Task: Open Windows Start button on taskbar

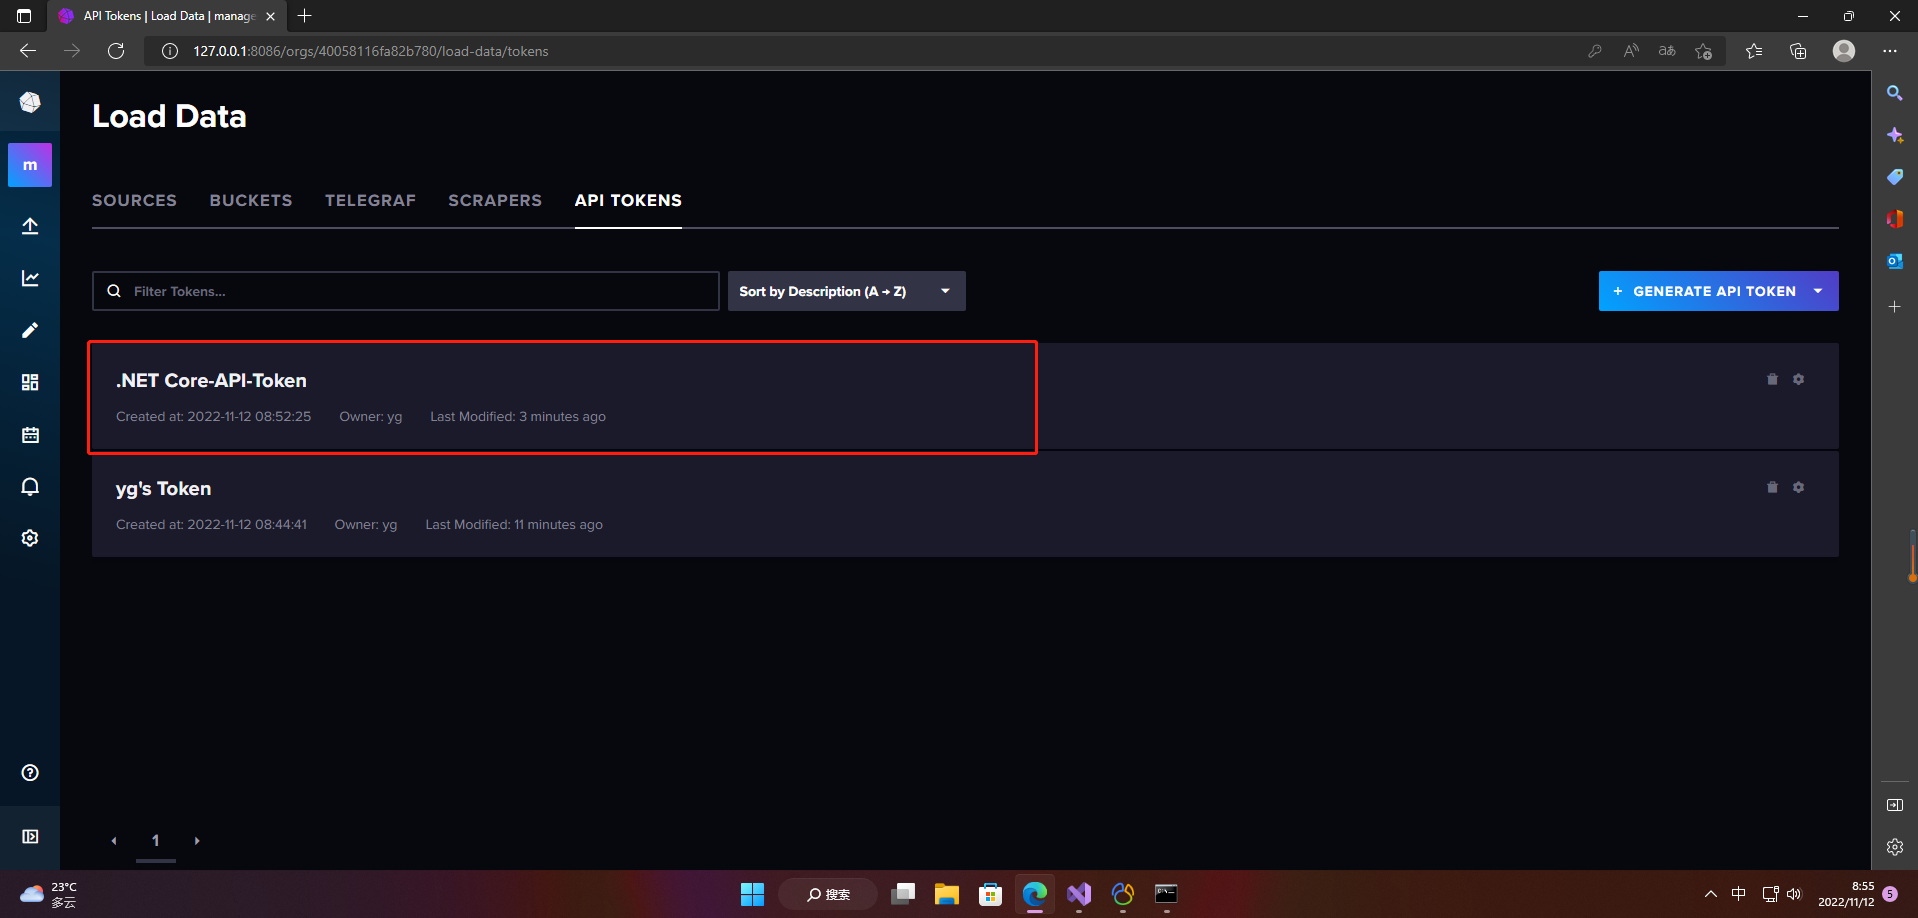Action: 752,894
